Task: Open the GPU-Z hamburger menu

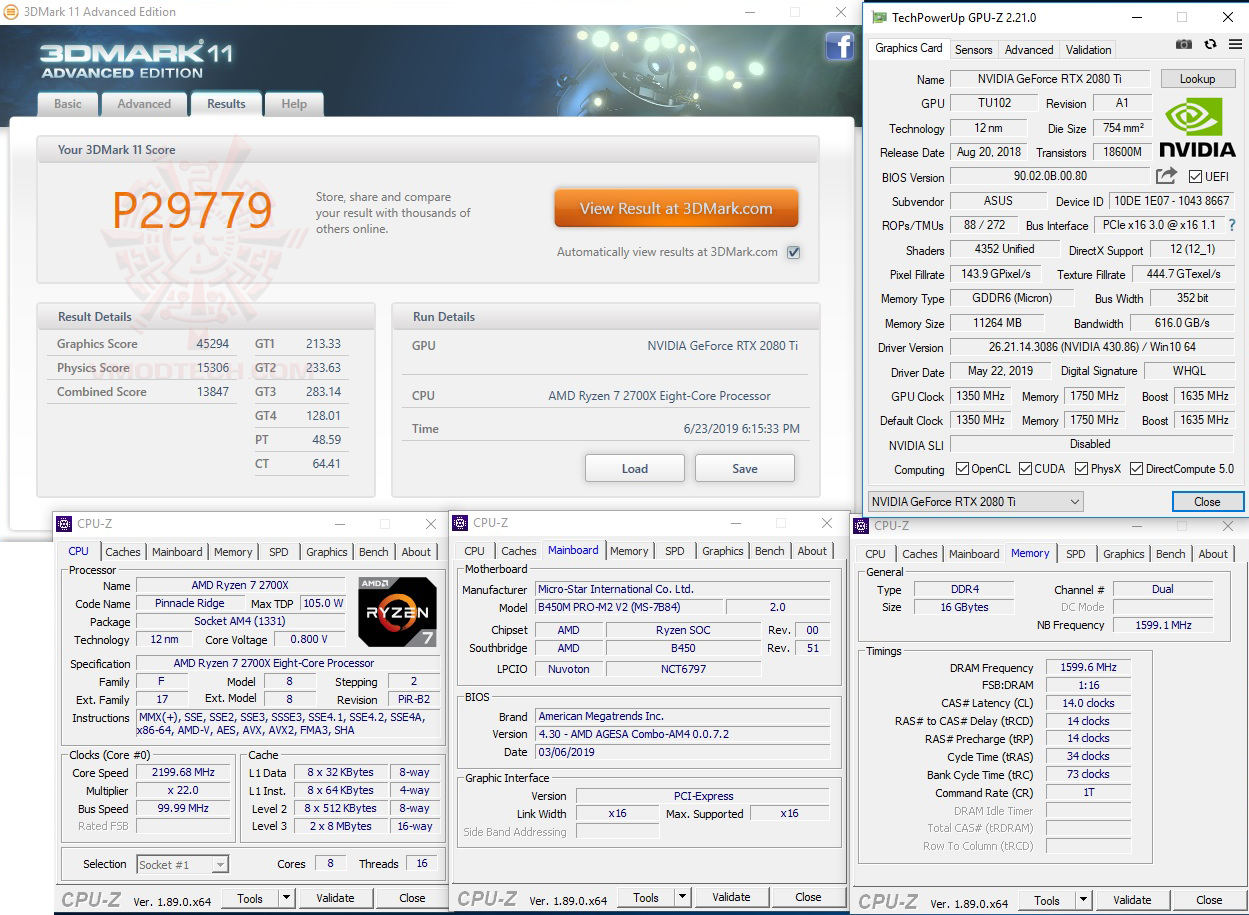Action: (x=1237, y=44)
